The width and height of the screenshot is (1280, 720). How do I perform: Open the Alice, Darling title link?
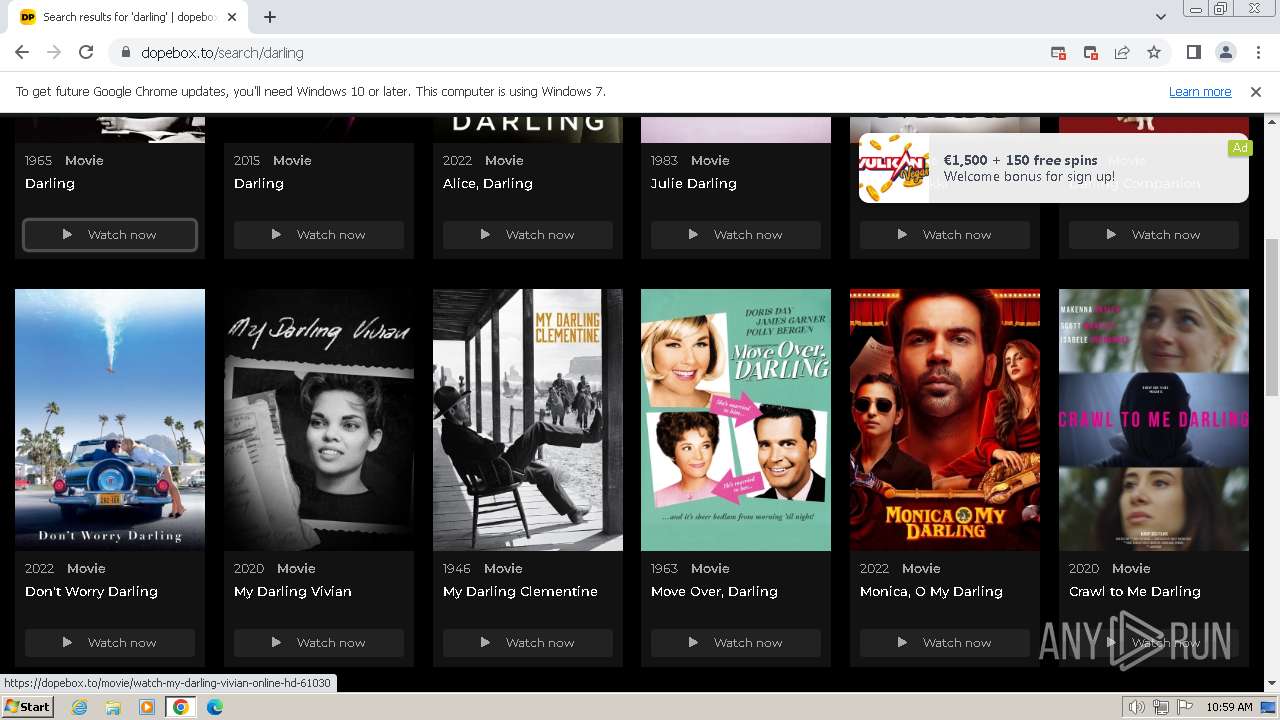tap(488, 184)
